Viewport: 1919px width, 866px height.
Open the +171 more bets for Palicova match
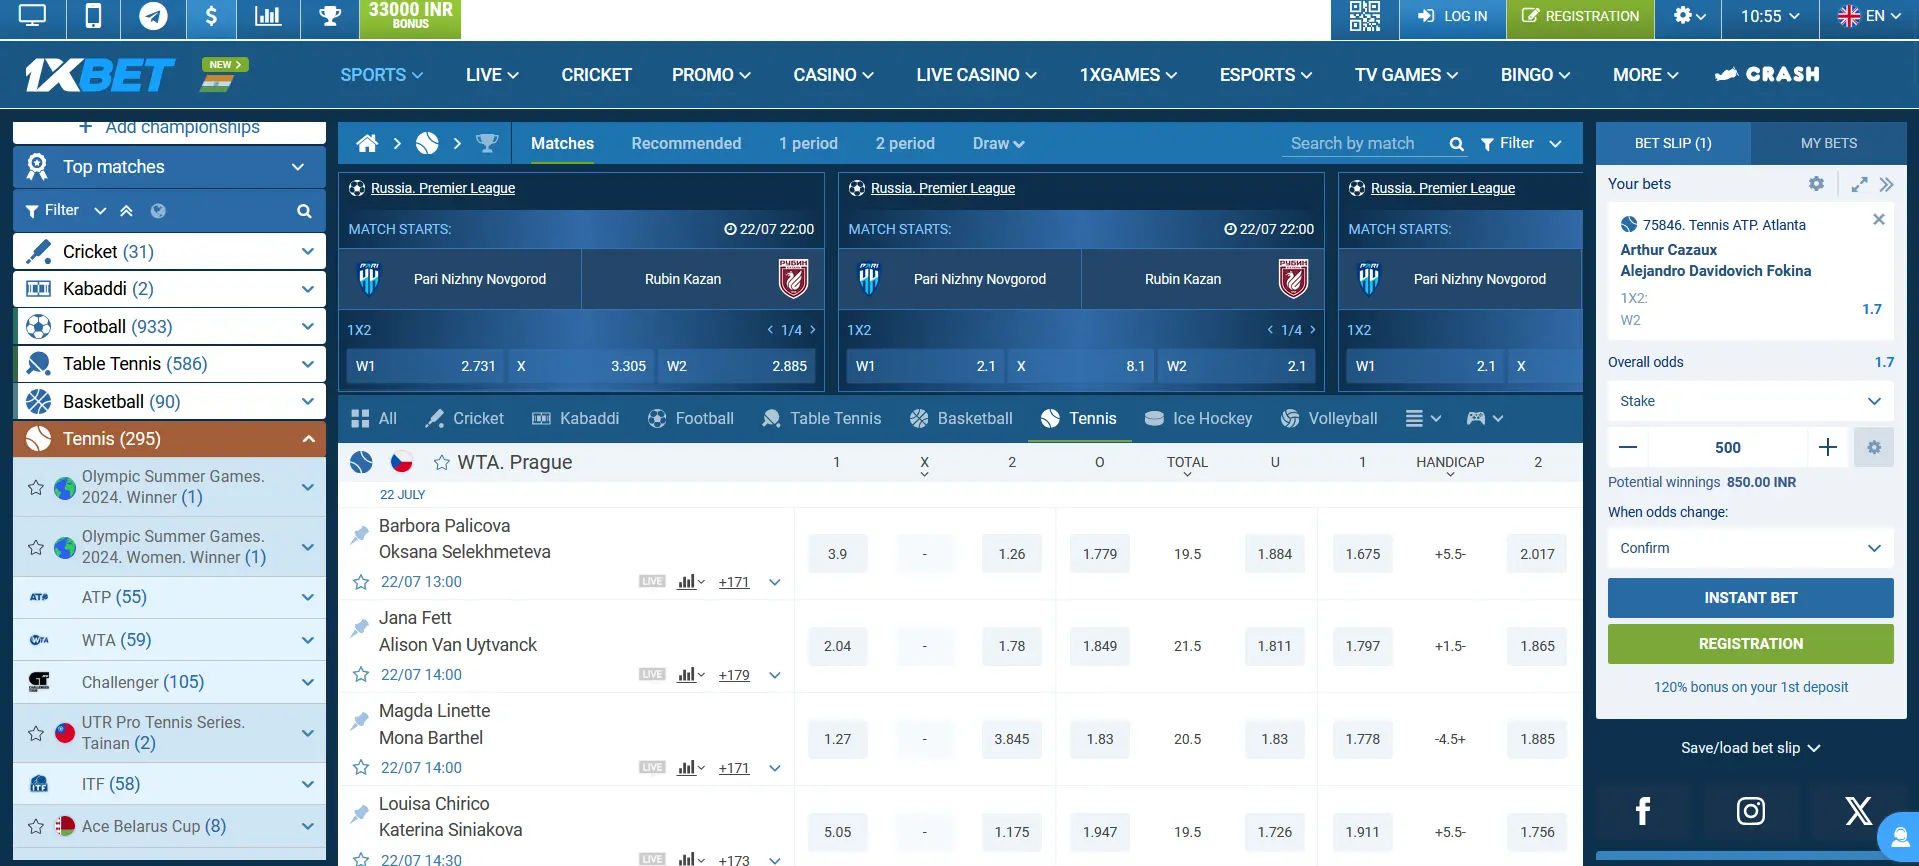point(734,582)
